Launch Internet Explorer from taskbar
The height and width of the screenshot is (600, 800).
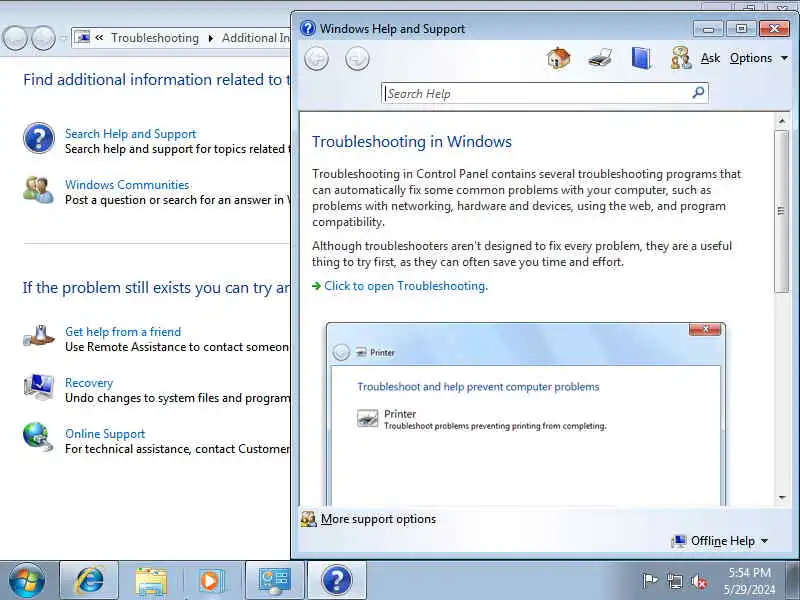click(x=89, y=580)
